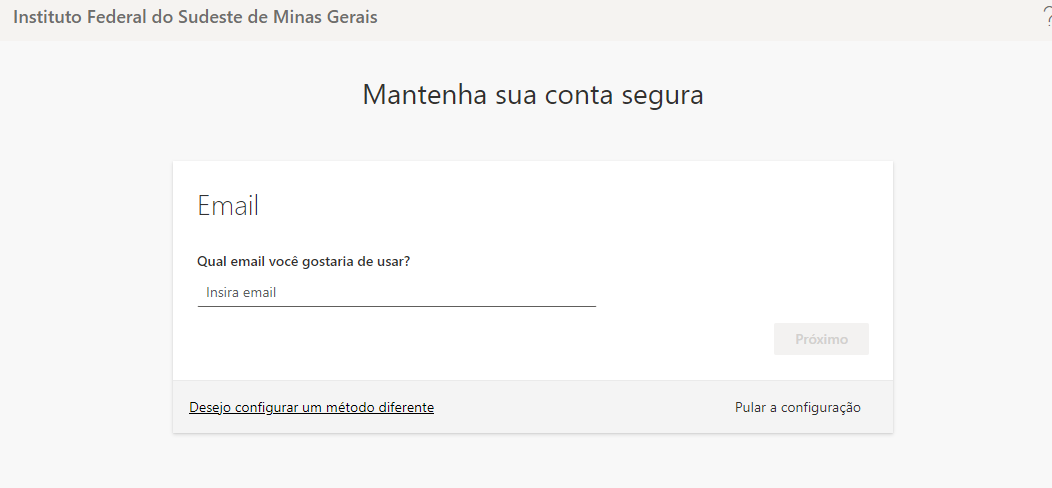Click the Pular a configuração footer link

[x=797, y=407]
